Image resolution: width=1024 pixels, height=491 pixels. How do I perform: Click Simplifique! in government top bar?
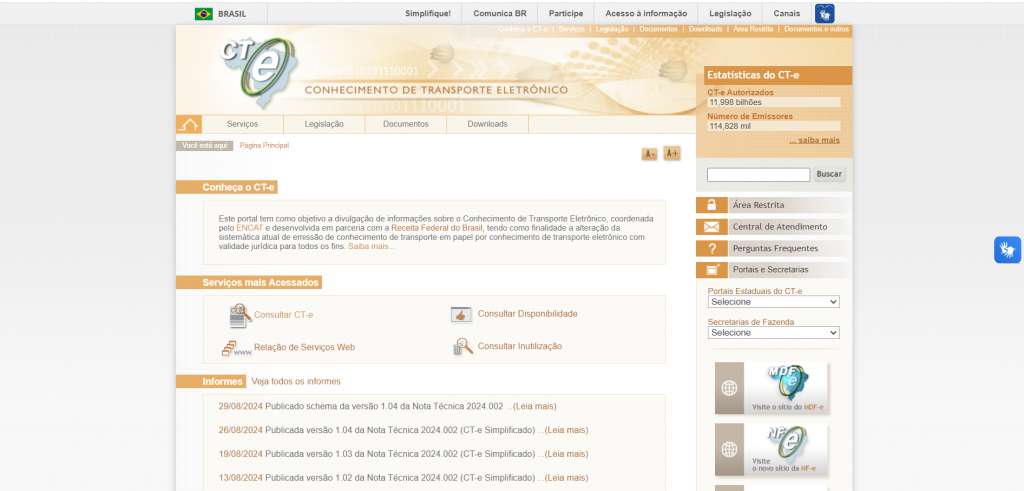click(428, 14)
